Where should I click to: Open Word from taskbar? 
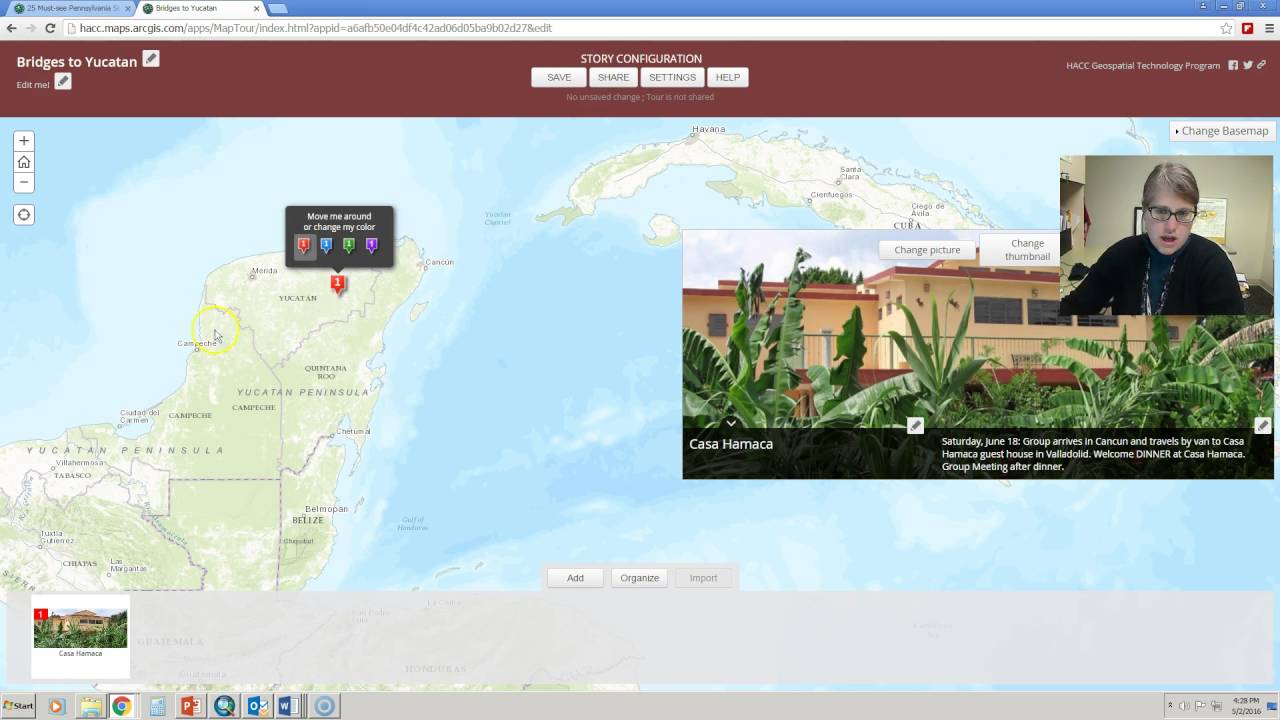(289, 706)
